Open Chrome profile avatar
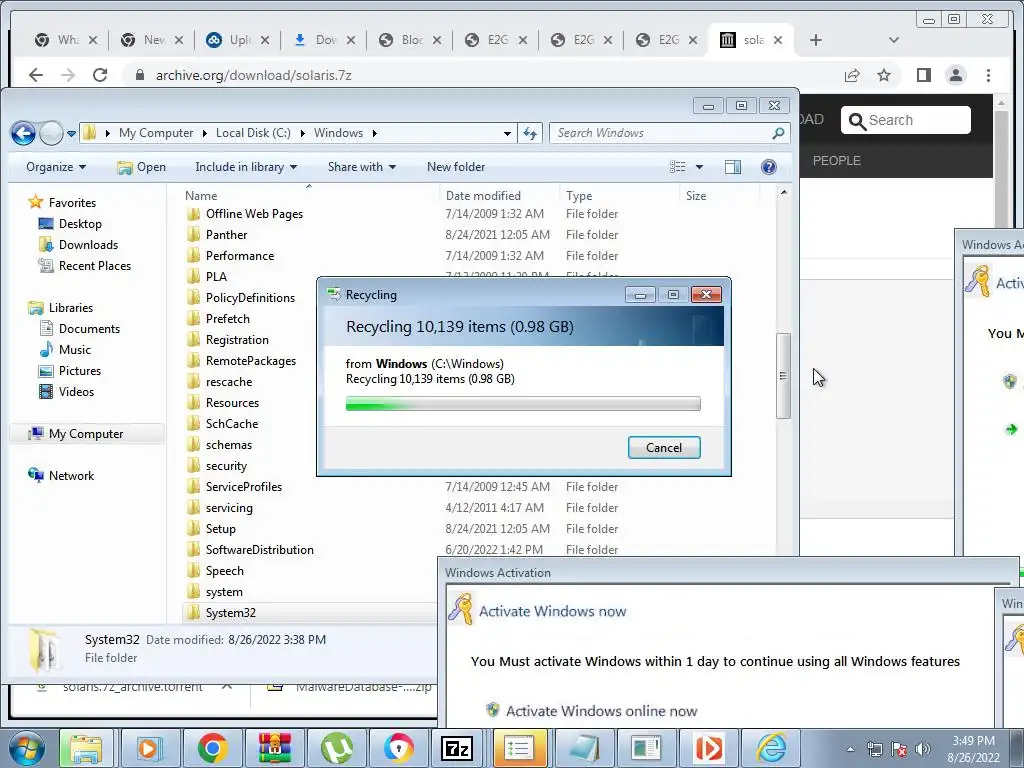This screenshot has height=768, width=1024. pyautogui.click(x=955, y=75)
